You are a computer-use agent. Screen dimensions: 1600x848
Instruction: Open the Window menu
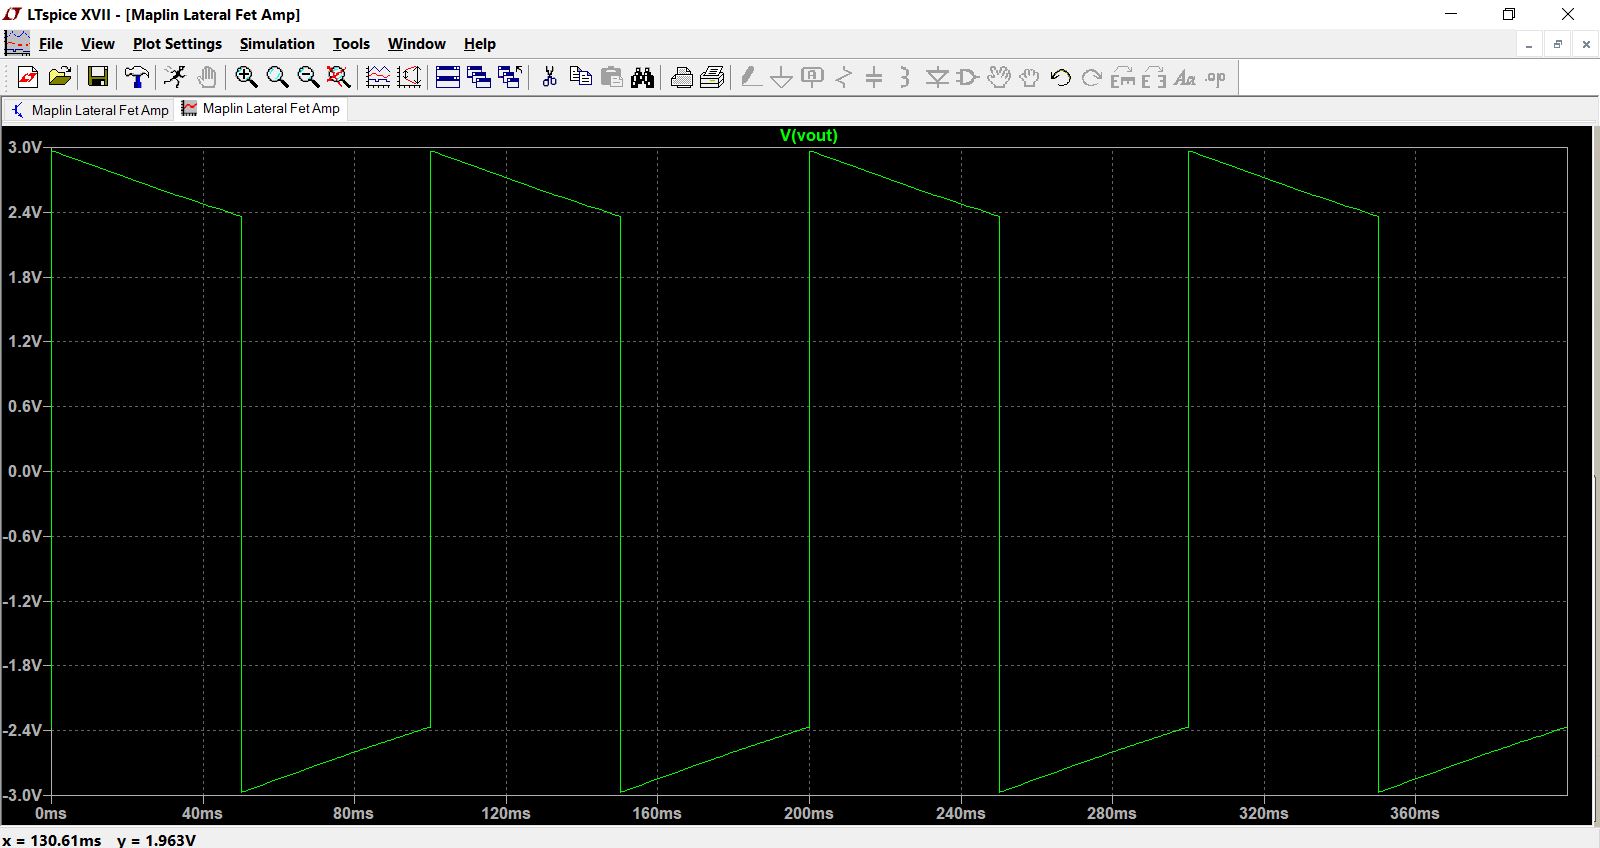417,44
